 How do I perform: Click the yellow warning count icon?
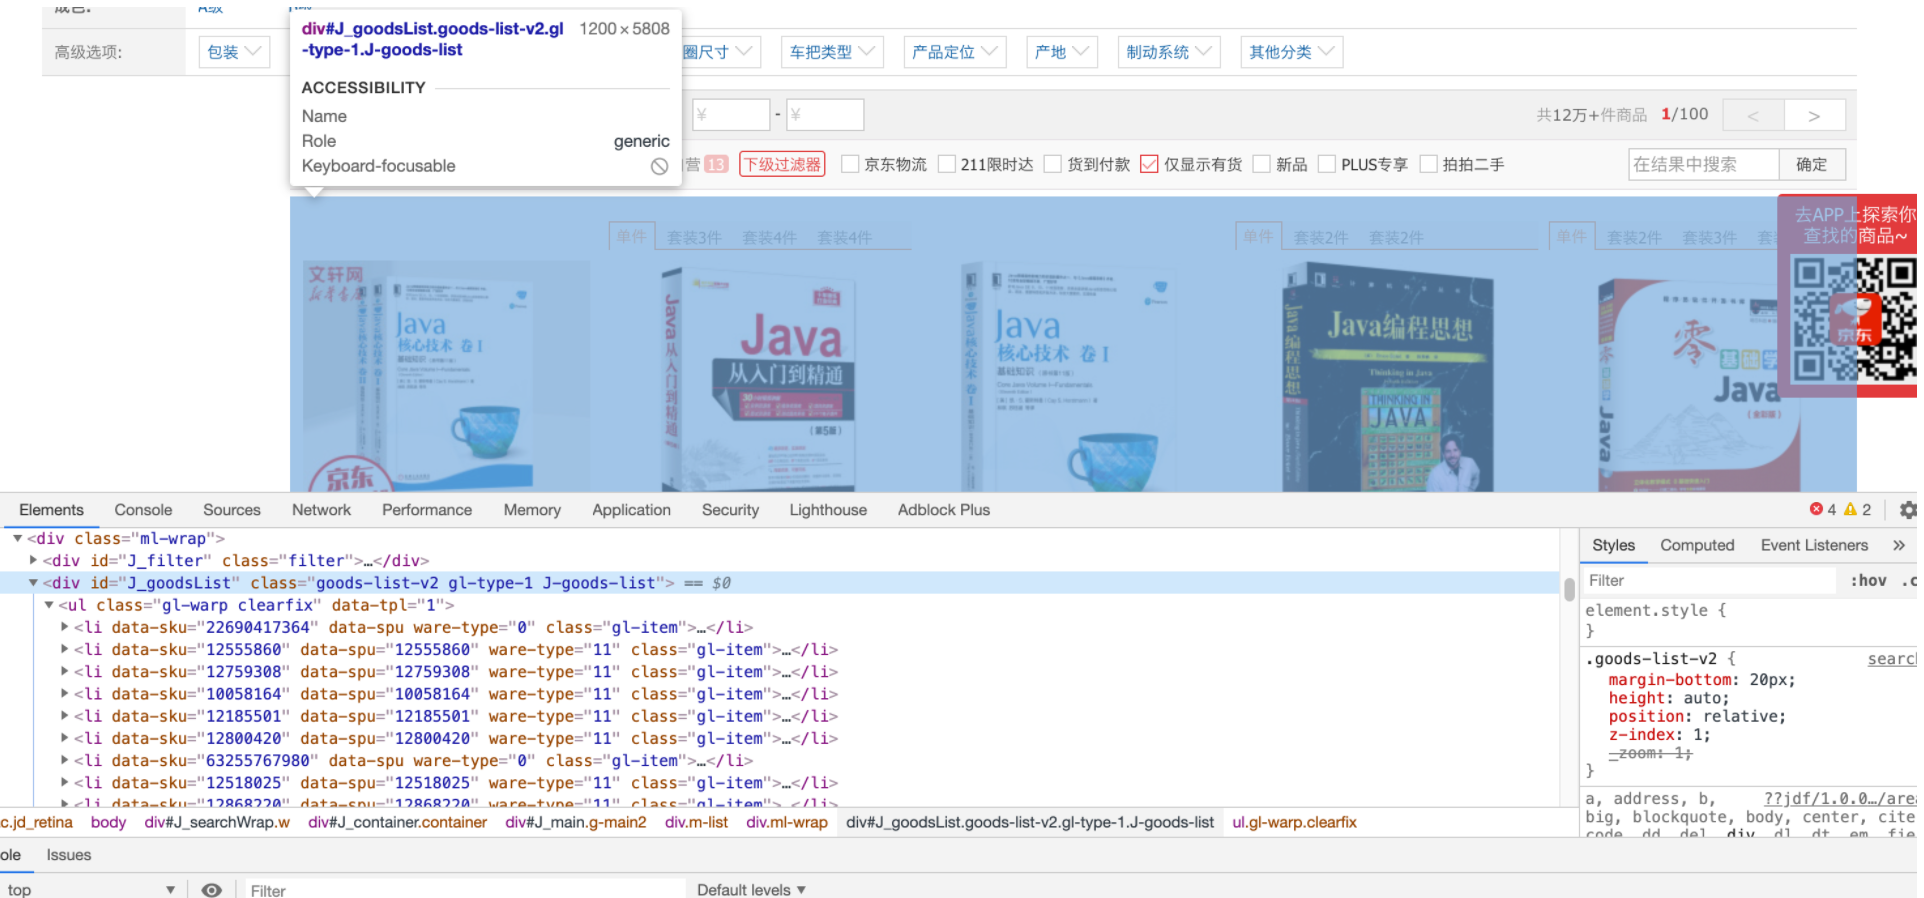1850,509
